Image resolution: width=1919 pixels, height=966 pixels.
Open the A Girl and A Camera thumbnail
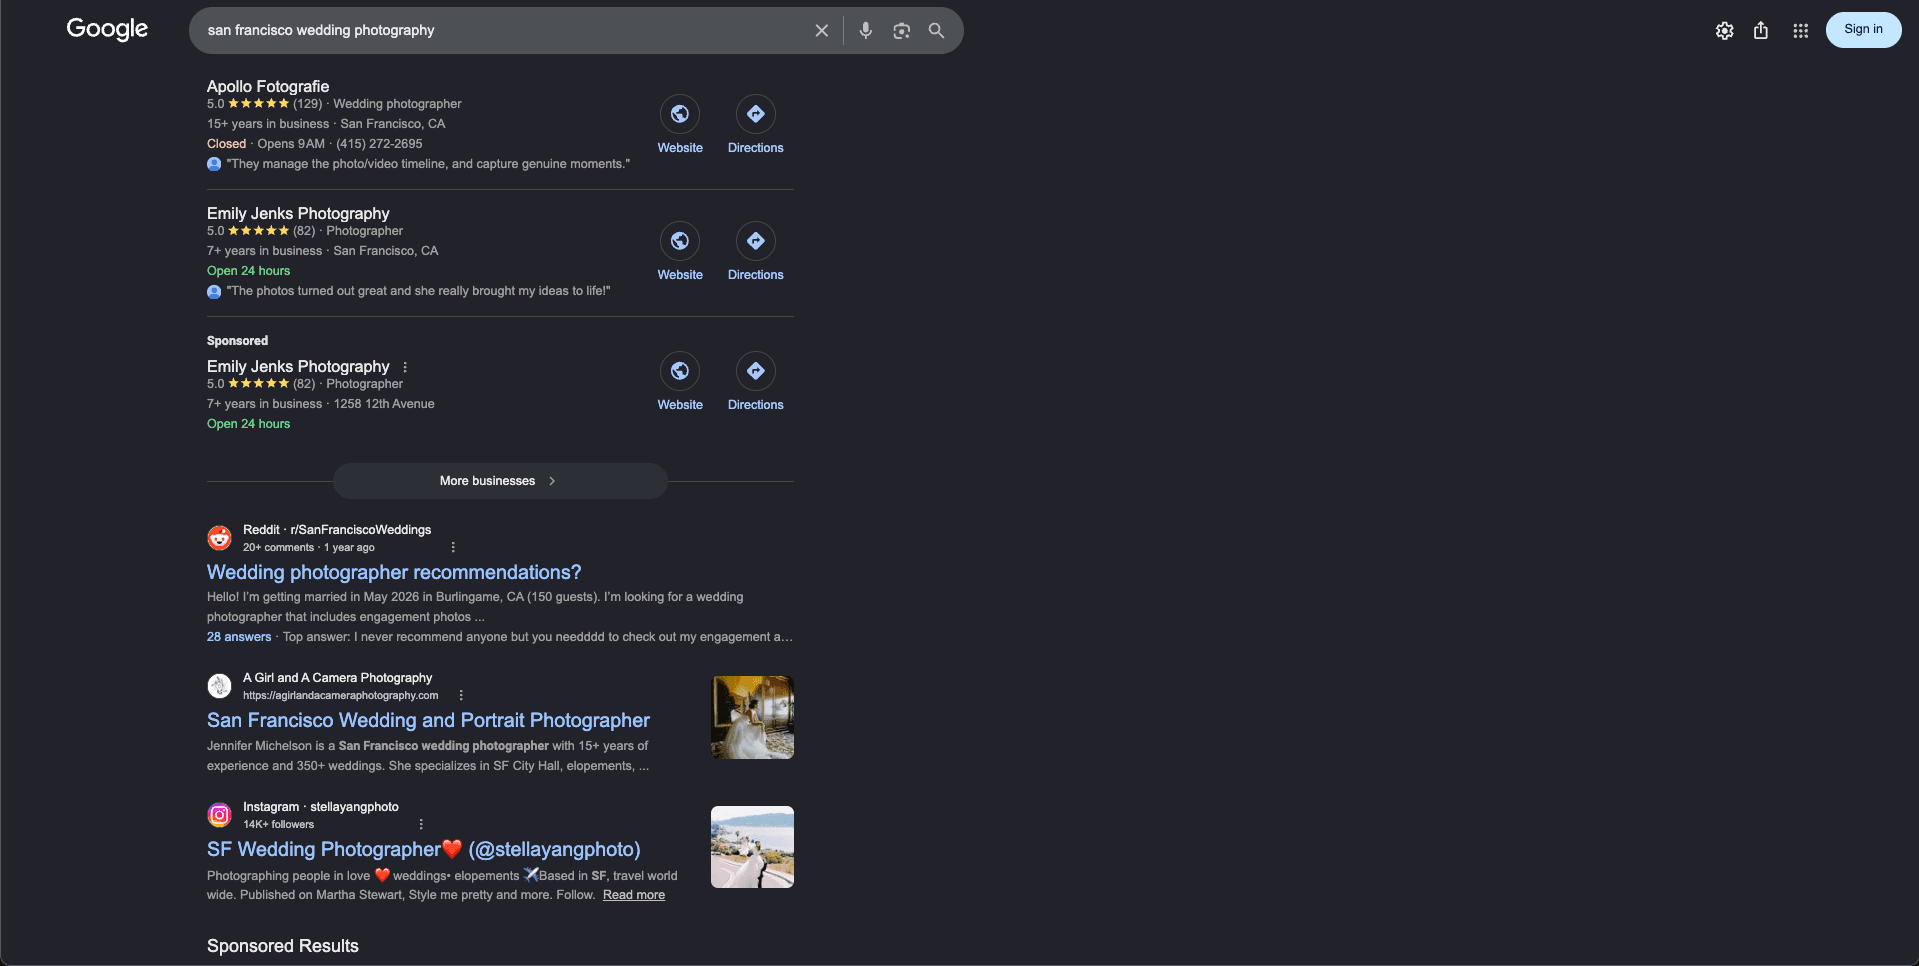tap(752, 717)
